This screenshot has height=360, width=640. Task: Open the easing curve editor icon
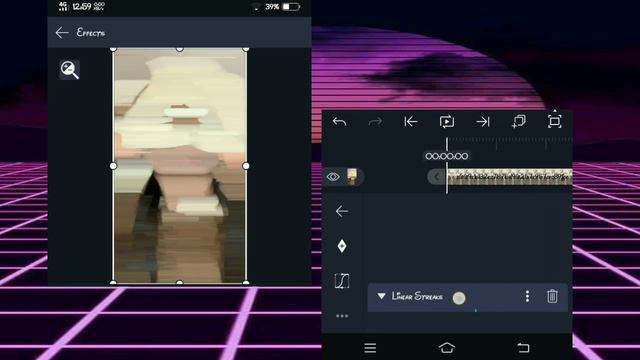(x=342, y=281)
